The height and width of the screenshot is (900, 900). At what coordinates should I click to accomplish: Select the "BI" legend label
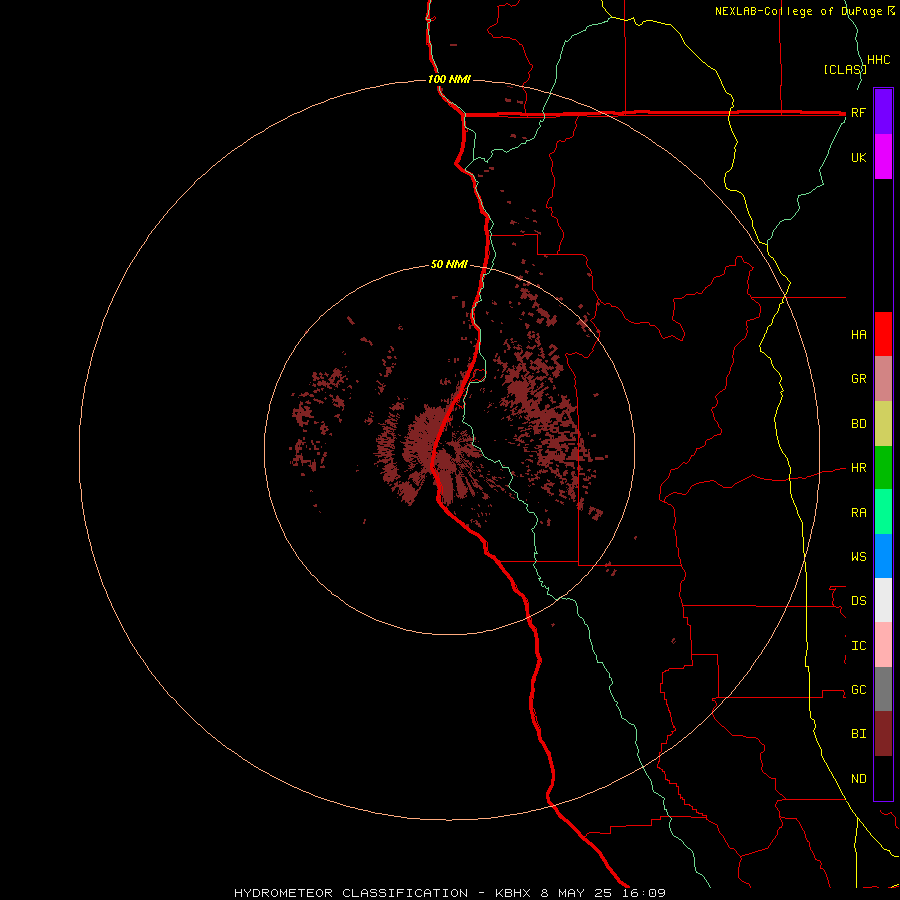[859, 734]
